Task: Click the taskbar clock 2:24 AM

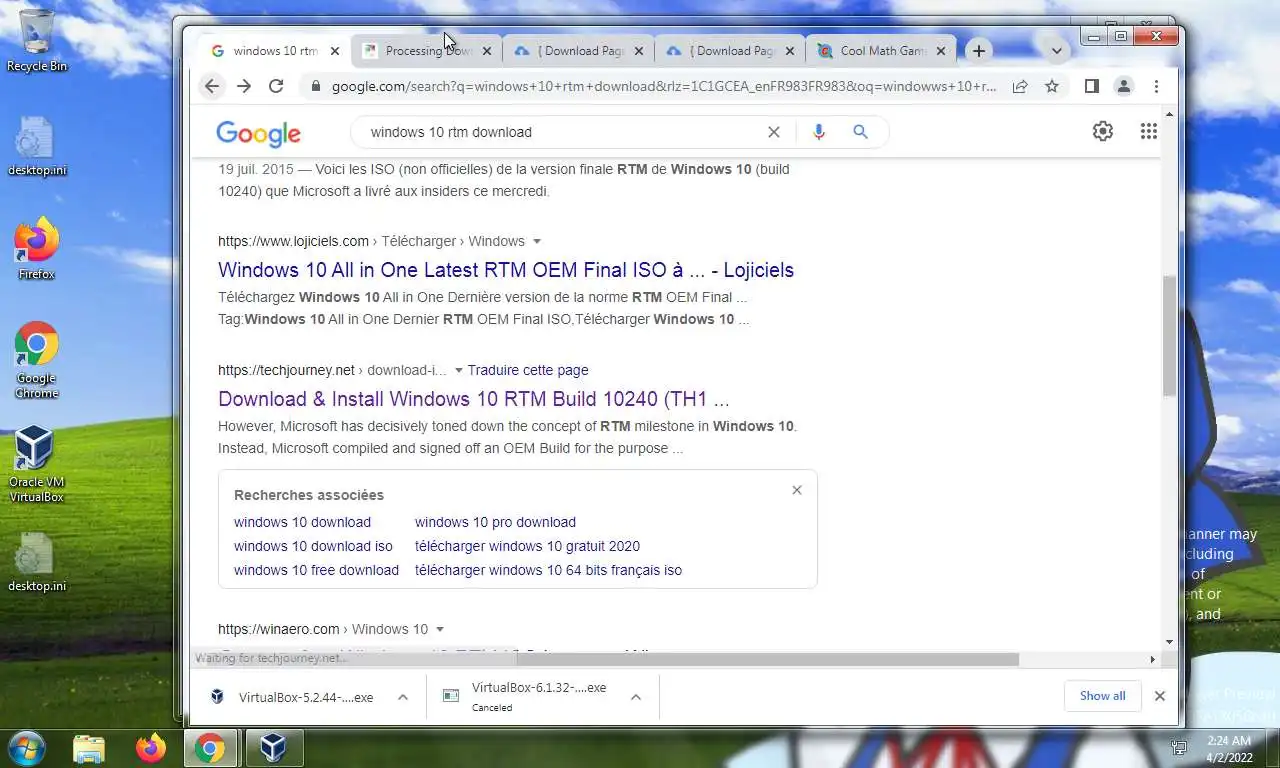Action: pos(1229,748)
